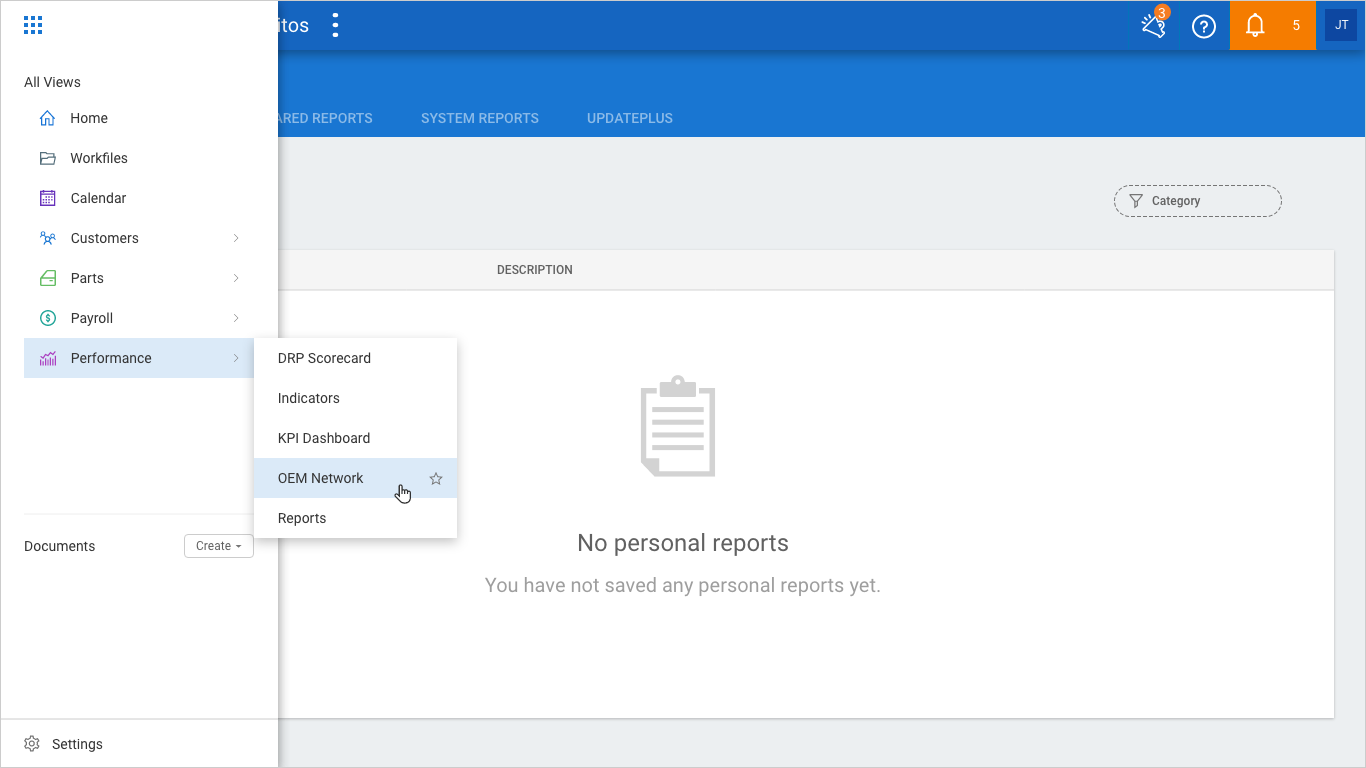This screenshot has width=1366, height=768.
Task: Click the Performance chart icon
Action: [x=47, y=358]
